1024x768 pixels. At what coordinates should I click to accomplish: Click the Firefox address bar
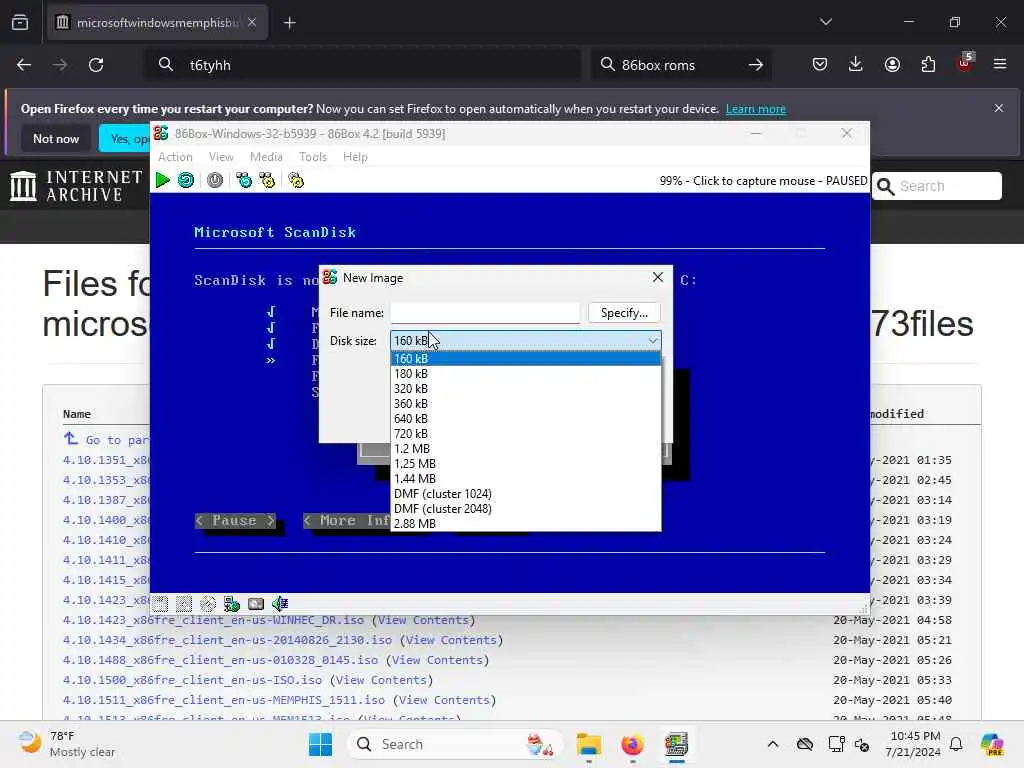(362, 65)
